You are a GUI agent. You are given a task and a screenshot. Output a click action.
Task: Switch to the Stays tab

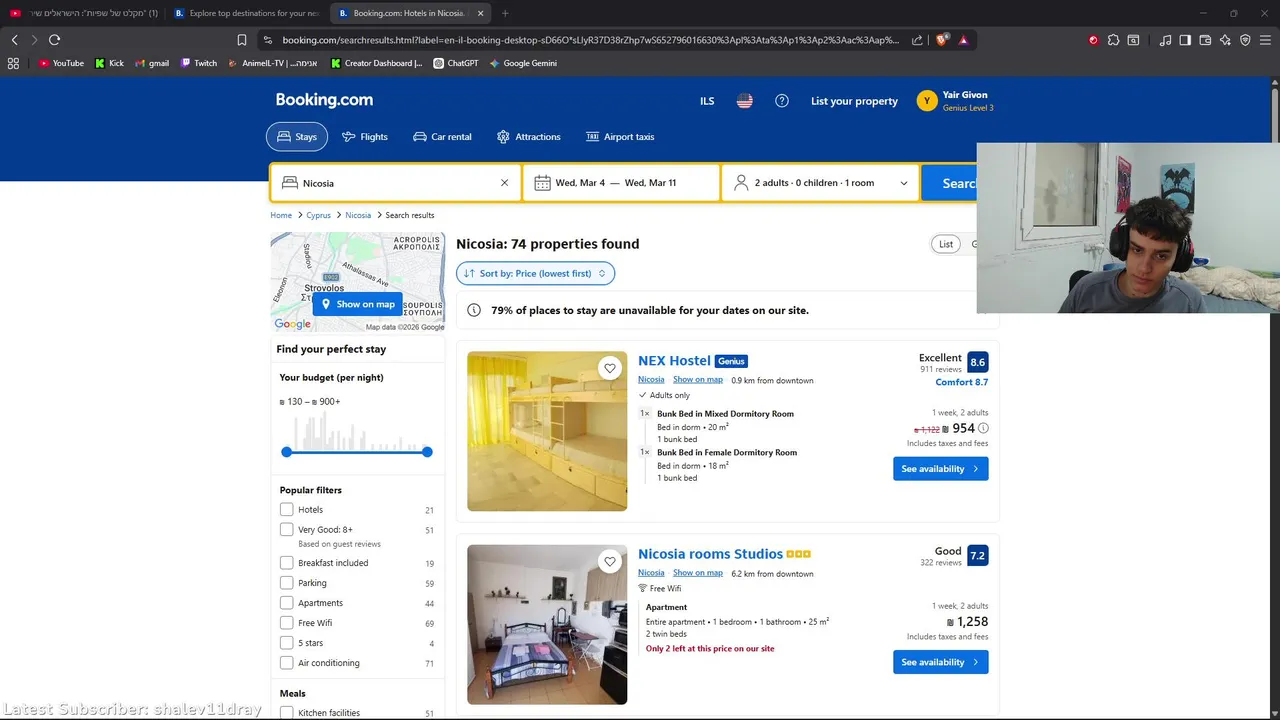297,137
